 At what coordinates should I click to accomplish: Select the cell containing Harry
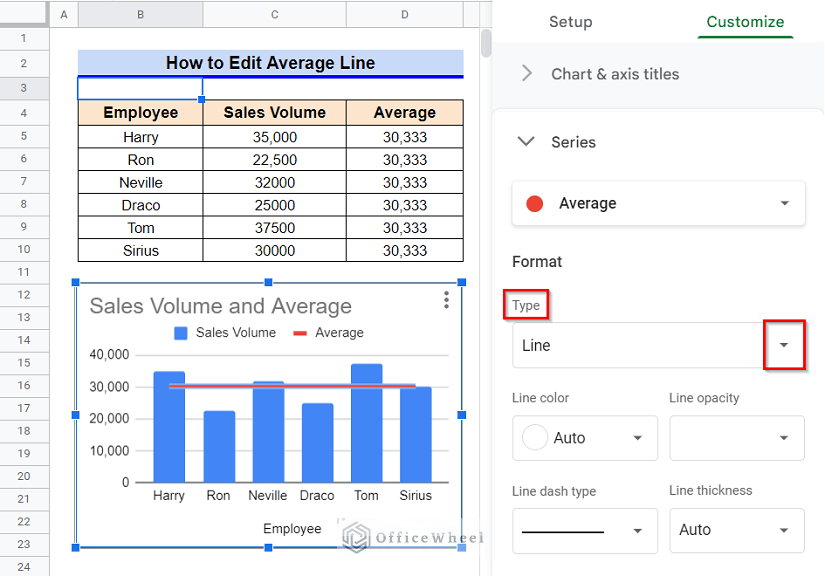pos(139,135)
